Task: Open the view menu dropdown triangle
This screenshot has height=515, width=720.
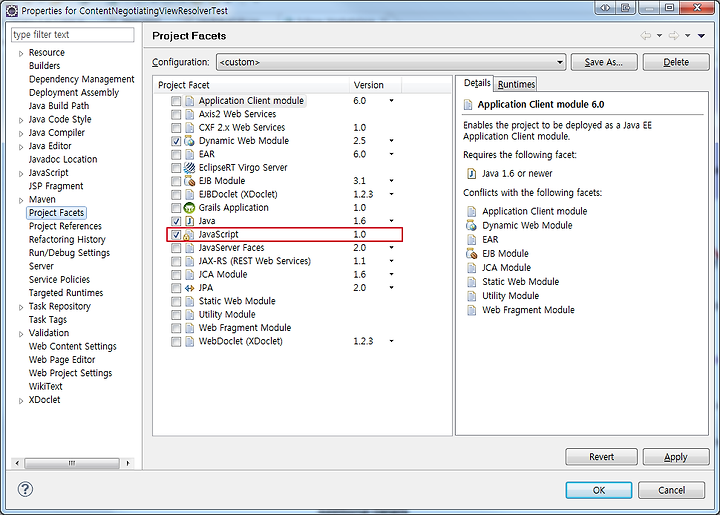Action: (x=701, y=35)
